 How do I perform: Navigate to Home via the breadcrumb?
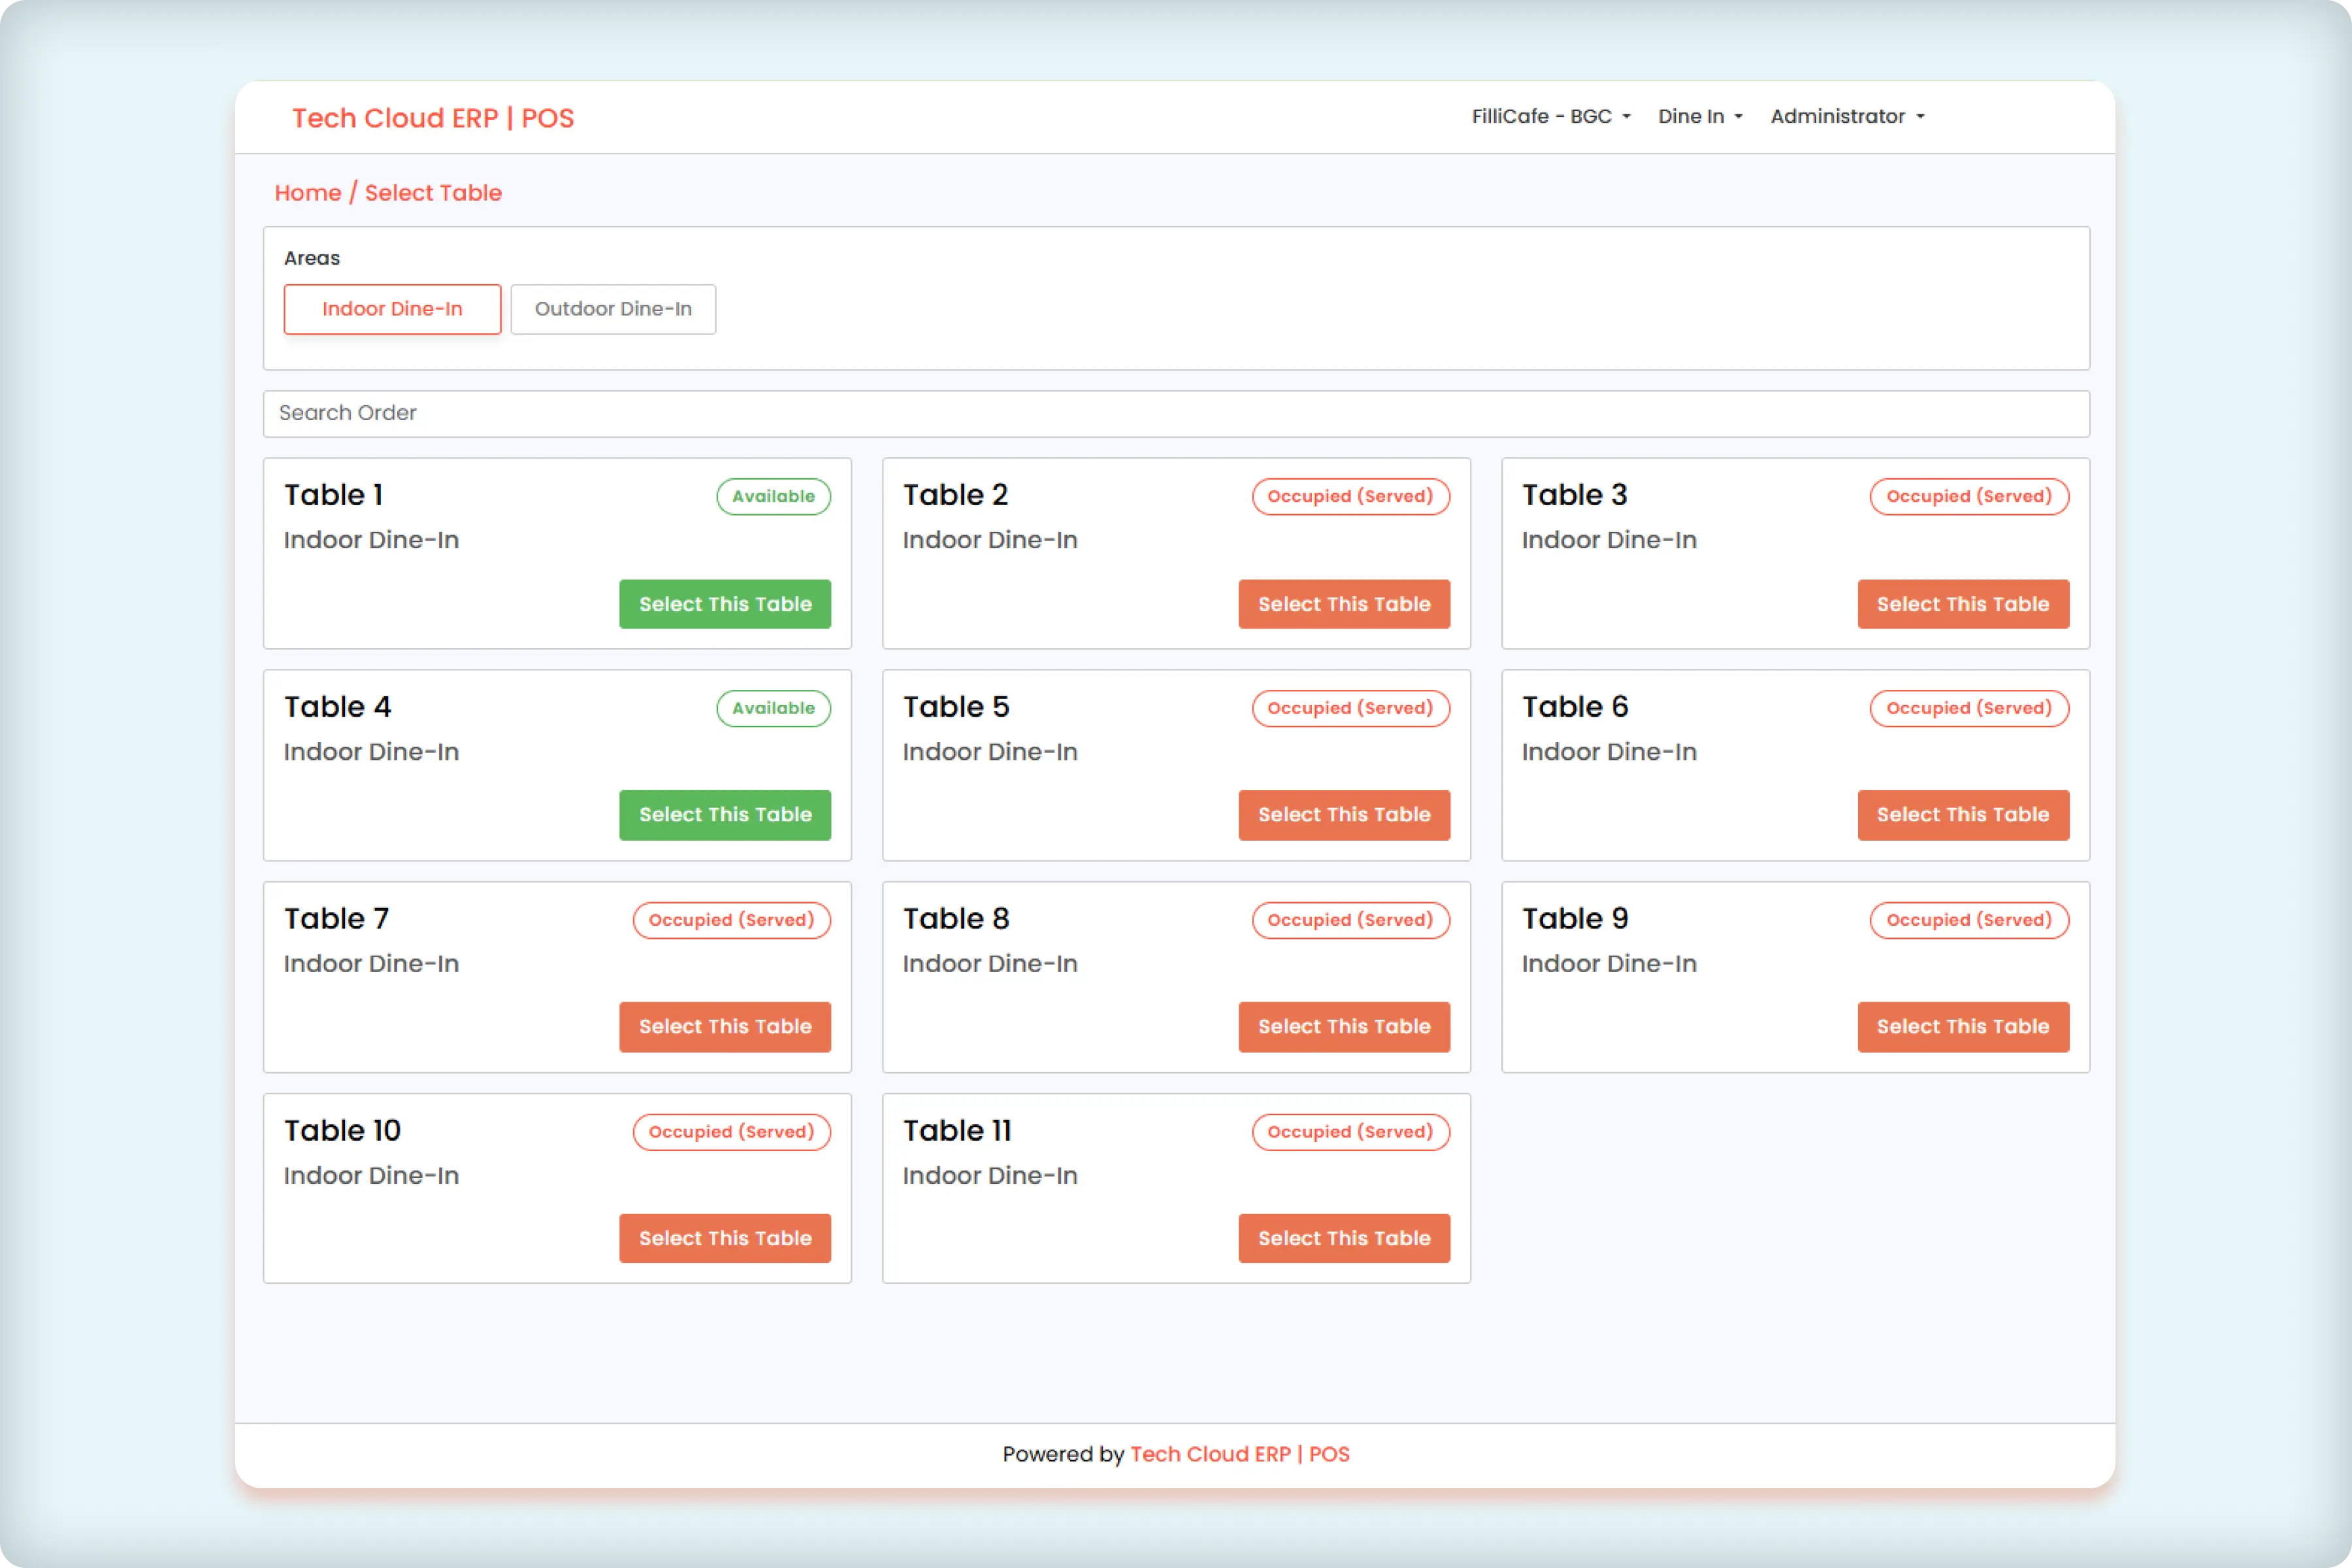pos(307,192)
